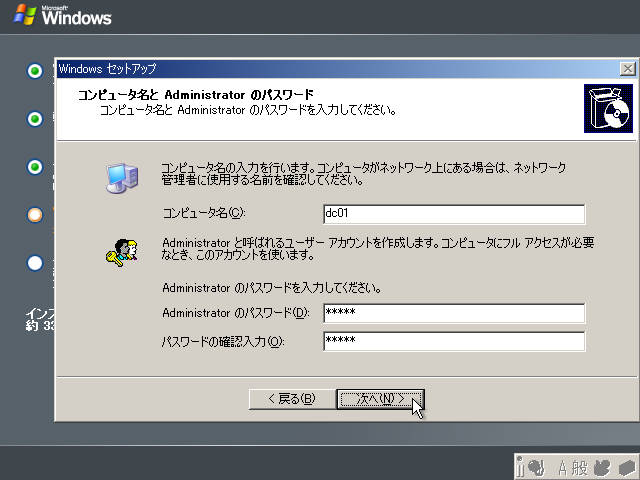Open the IME conversion mode '般' button
This screenshot has width=640, height=480.
[580, 468]
